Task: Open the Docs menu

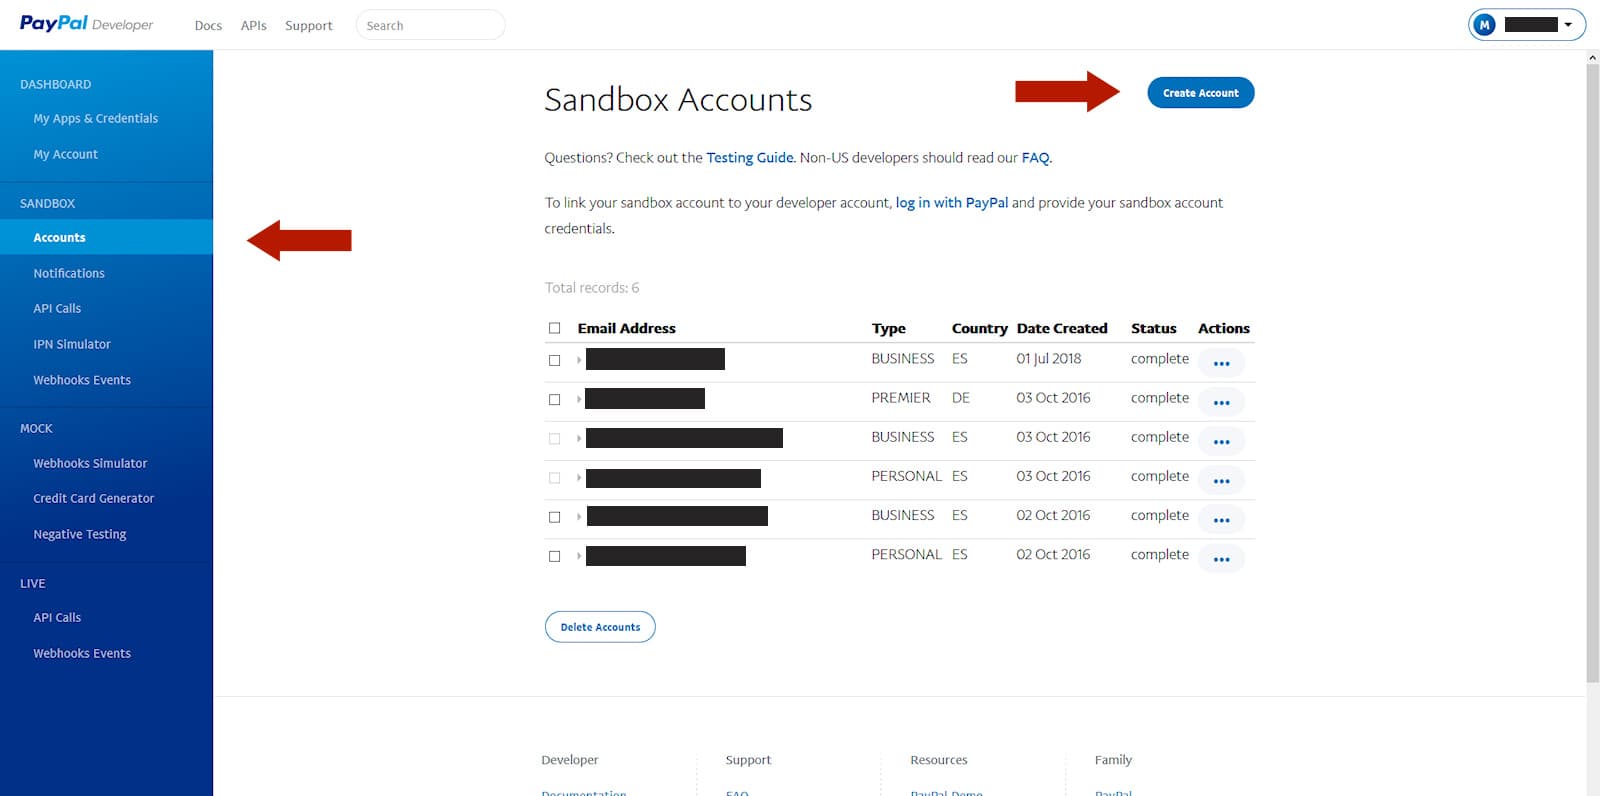Action: click(208, 26)
